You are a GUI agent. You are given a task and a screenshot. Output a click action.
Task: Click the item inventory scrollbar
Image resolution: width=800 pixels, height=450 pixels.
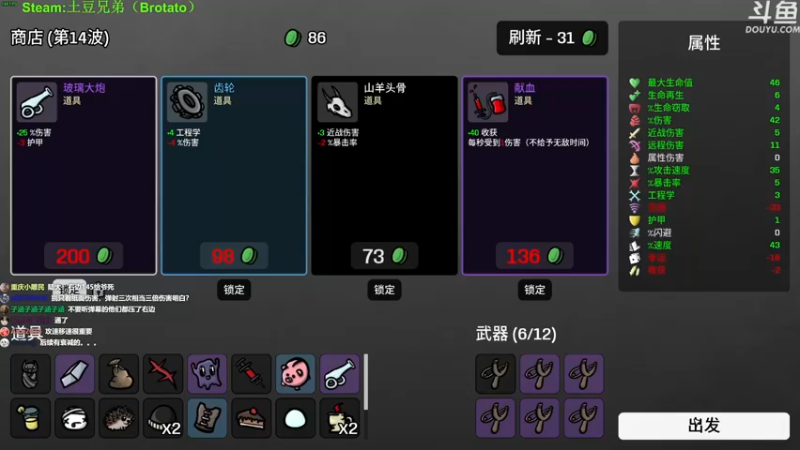[x=365, y=382]
